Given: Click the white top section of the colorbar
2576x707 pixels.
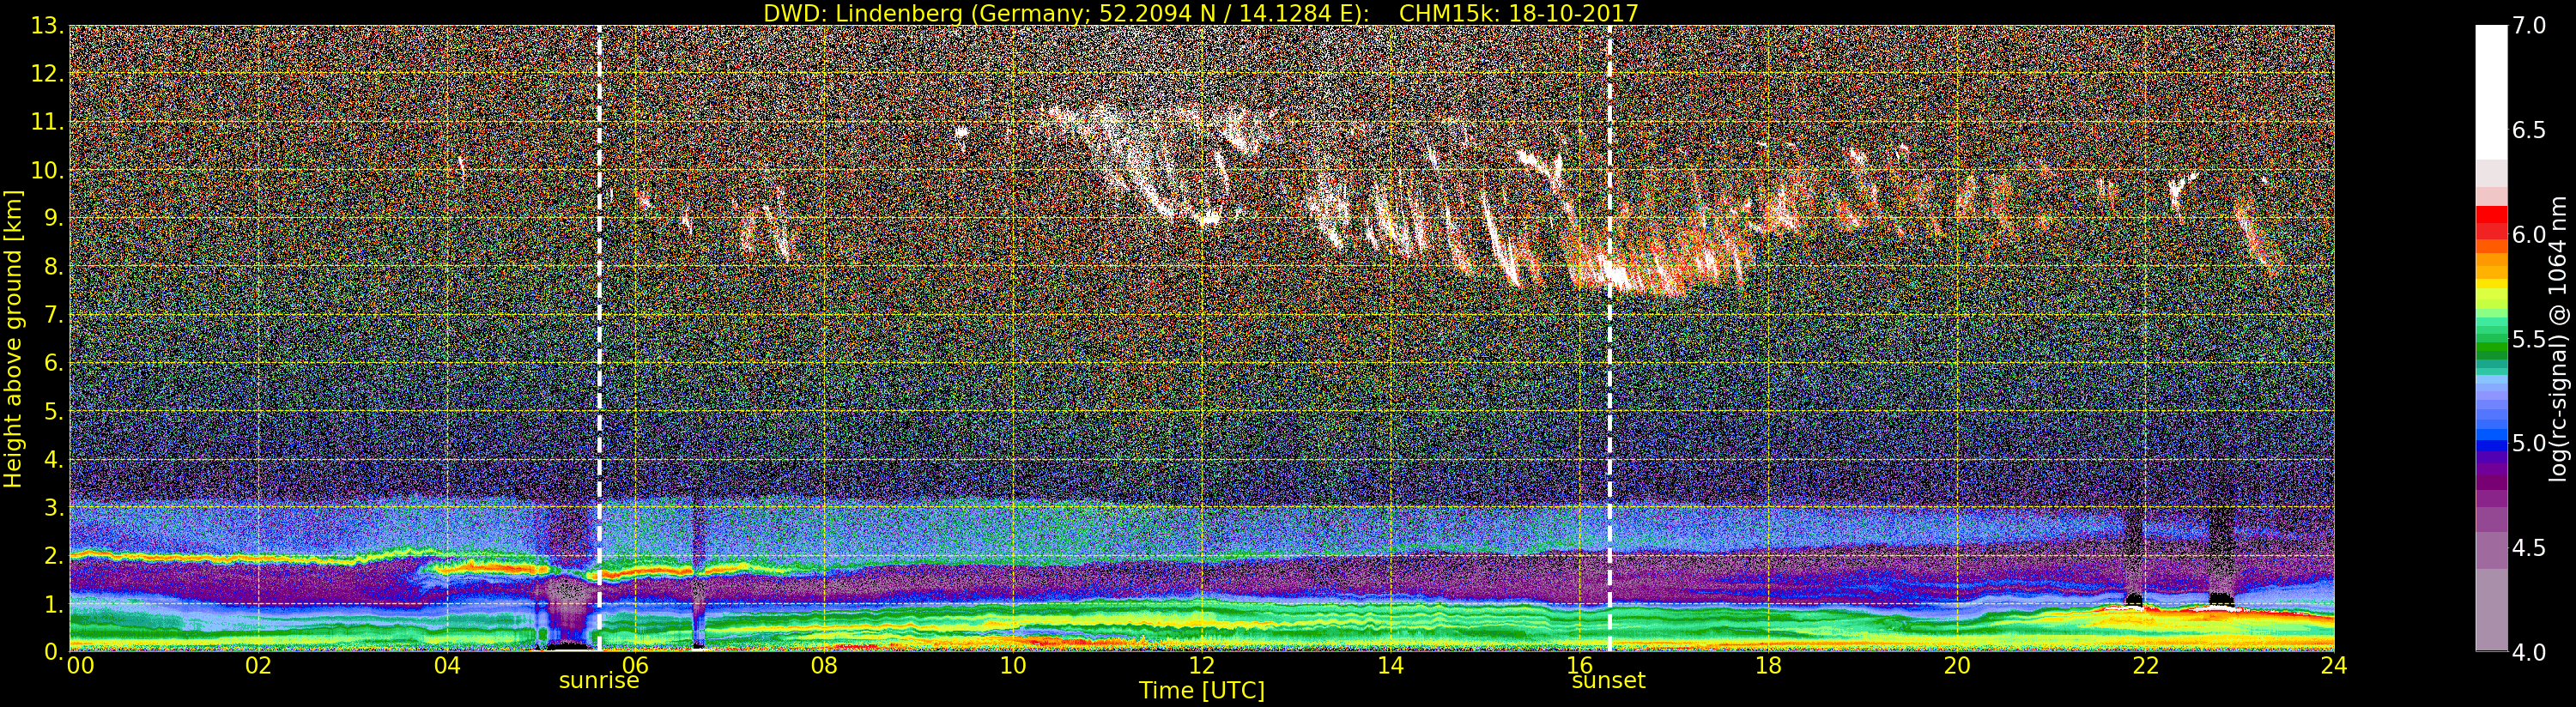Looking at the screenshot, I should tap(2492, 92).
